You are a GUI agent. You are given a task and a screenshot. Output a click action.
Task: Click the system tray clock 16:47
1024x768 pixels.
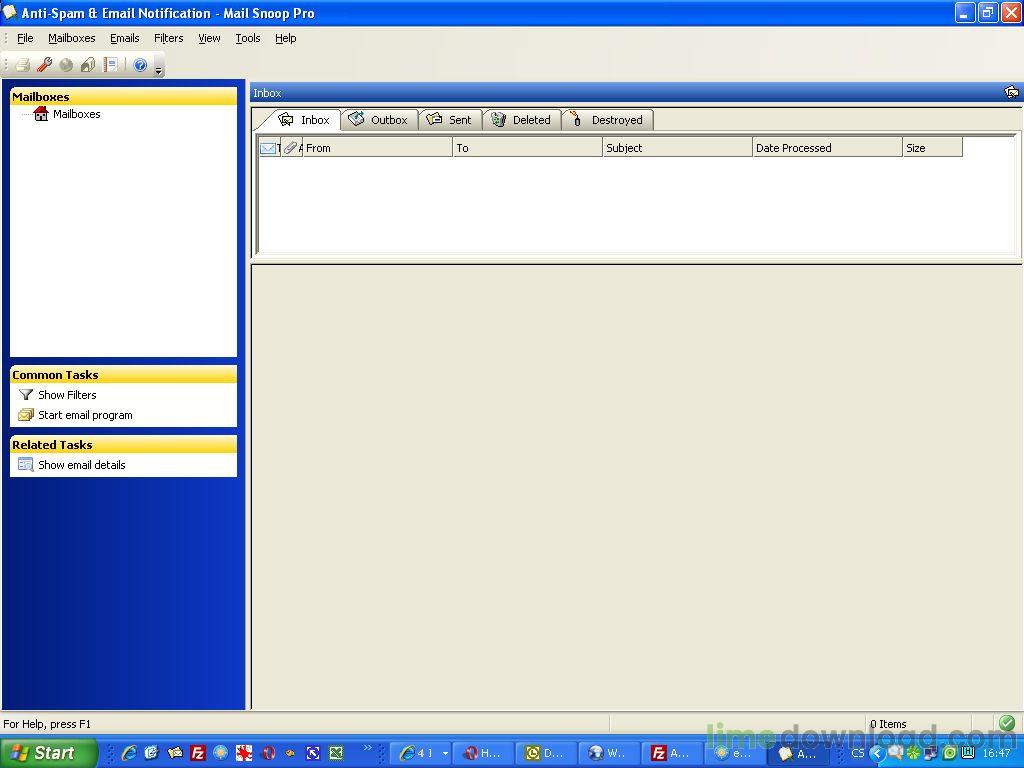coord(997,754)
